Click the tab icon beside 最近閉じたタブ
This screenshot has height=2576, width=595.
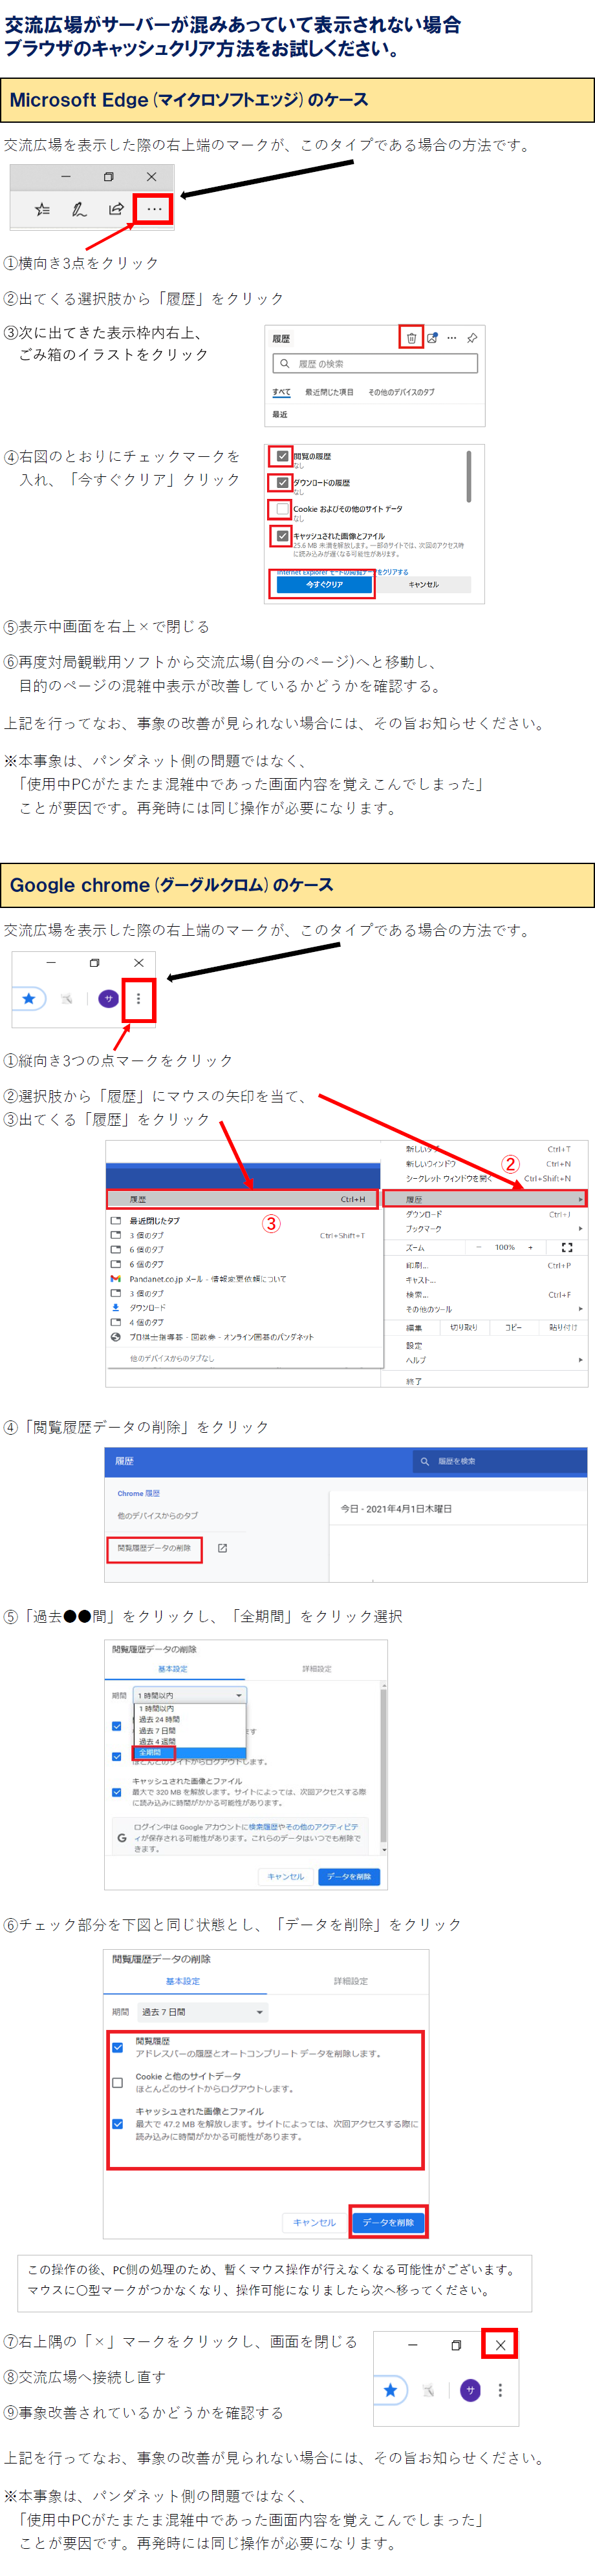(x=116, y=1220)
